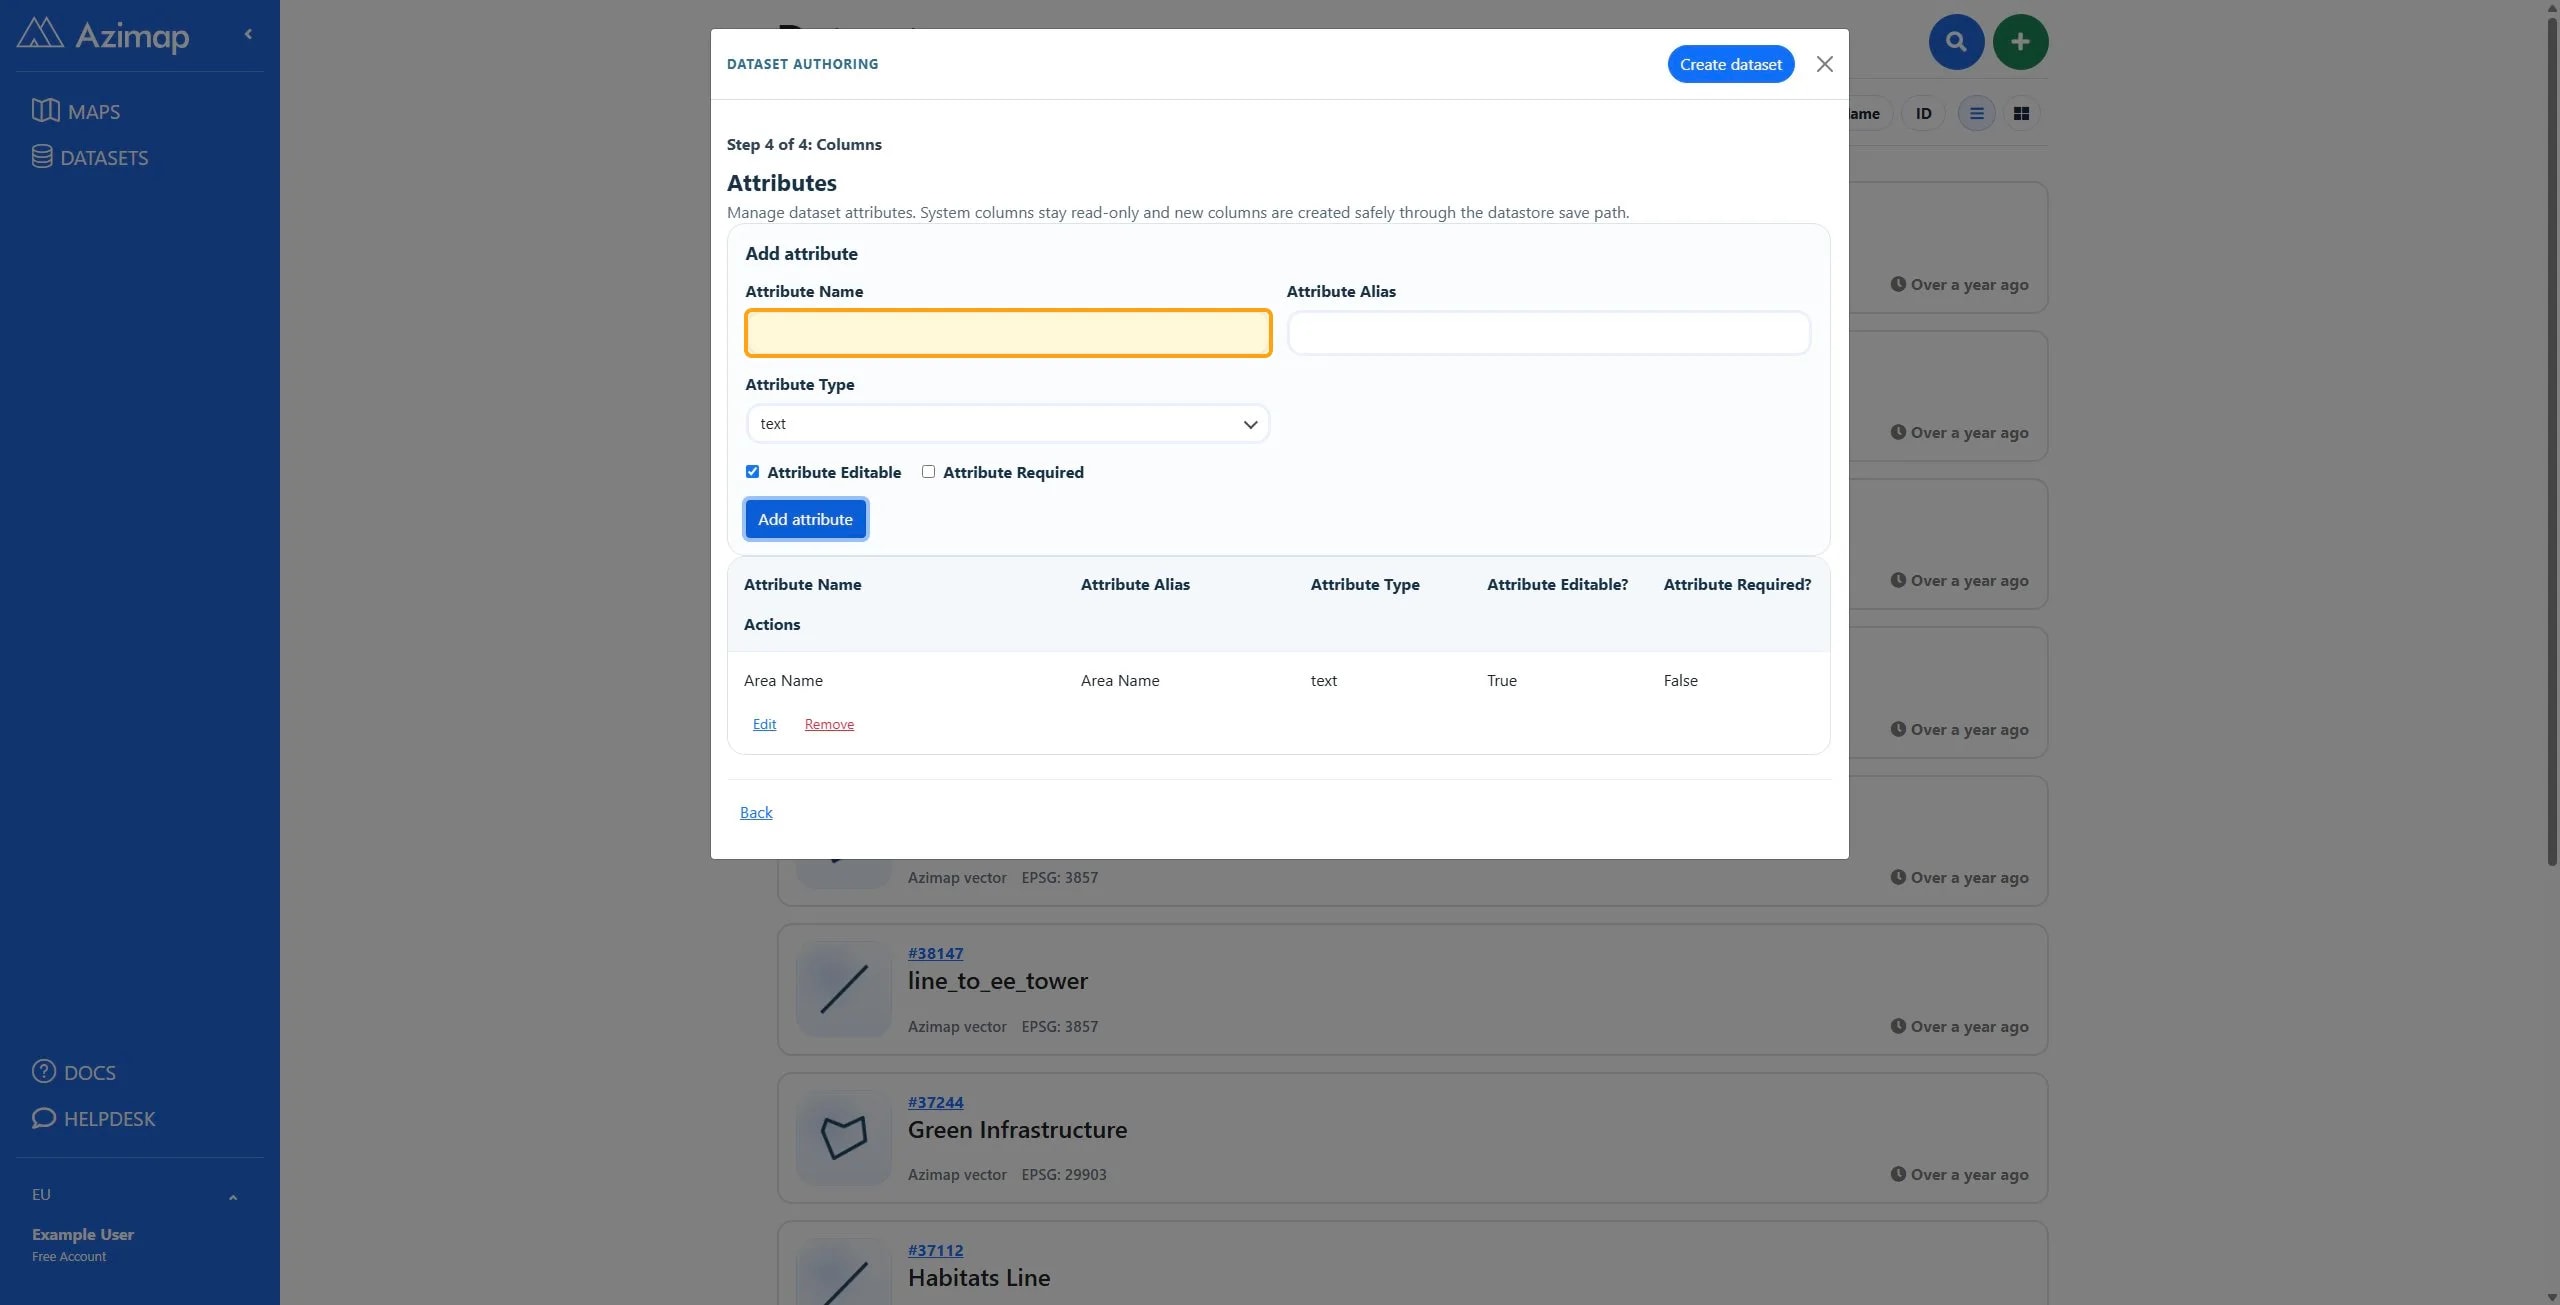Click the Azimap logo icon

(40, 33)
